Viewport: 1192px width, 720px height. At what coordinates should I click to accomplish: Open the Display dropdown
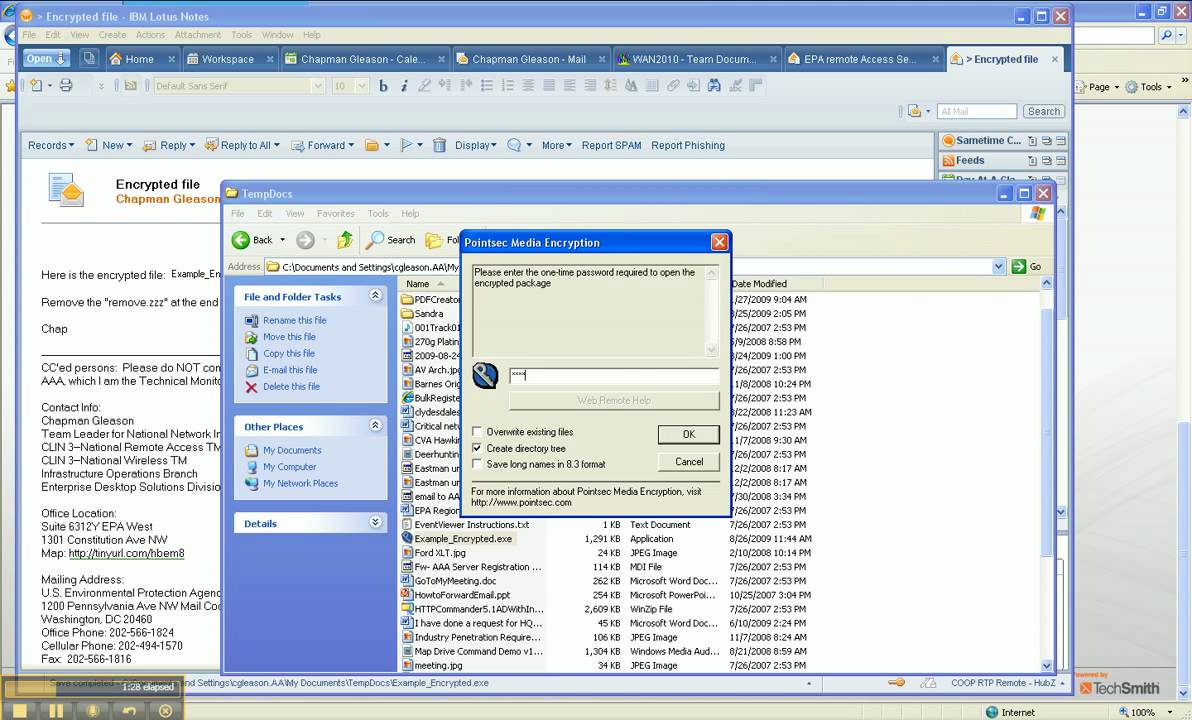coord(475,145)
